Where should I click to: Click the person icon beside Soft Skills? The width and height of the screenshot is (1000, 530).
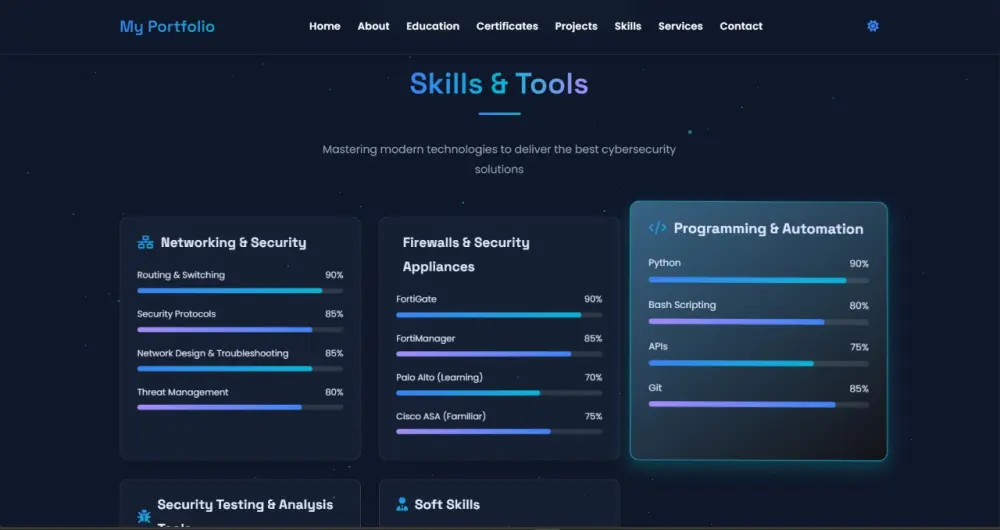coord(402,504)
